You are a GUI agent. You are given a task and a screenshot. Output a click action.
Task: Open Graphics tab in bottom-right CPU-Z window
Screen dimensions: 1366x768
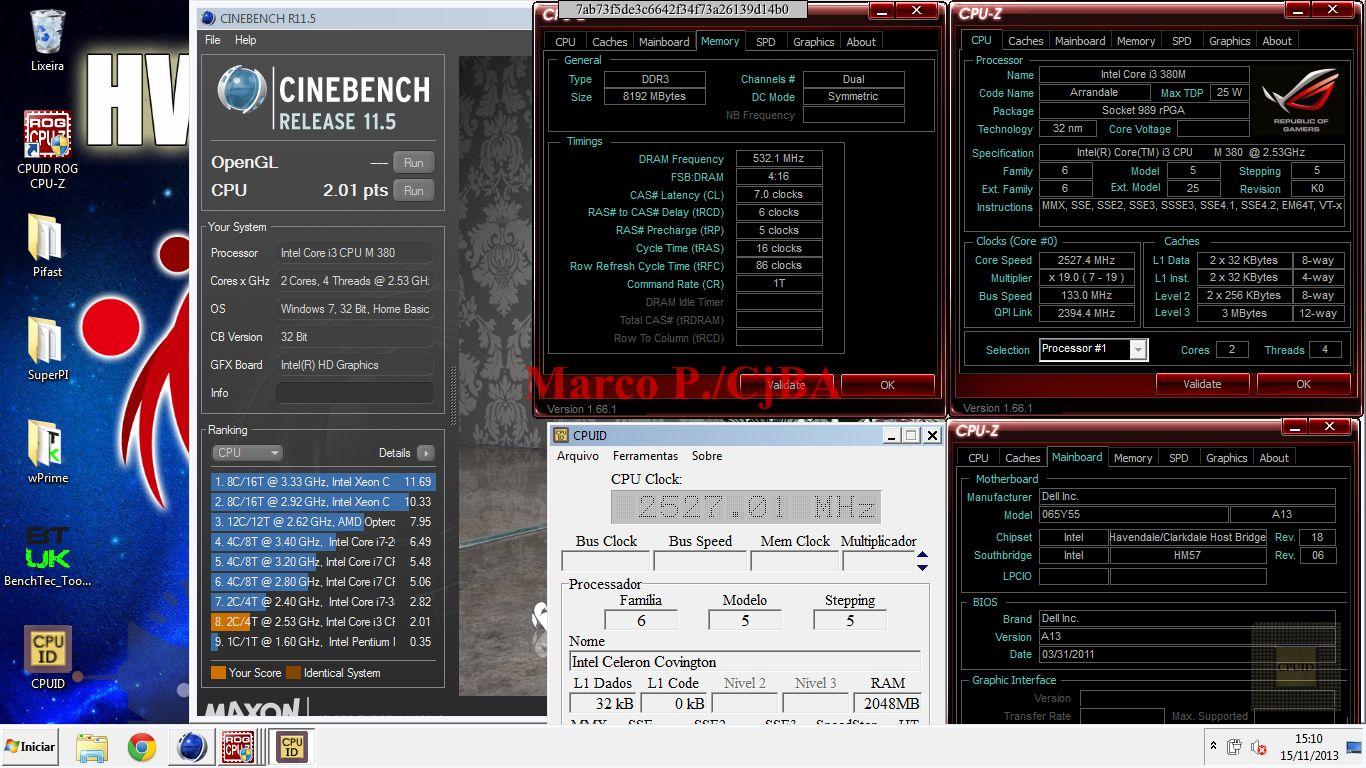tap(1227, 458)
